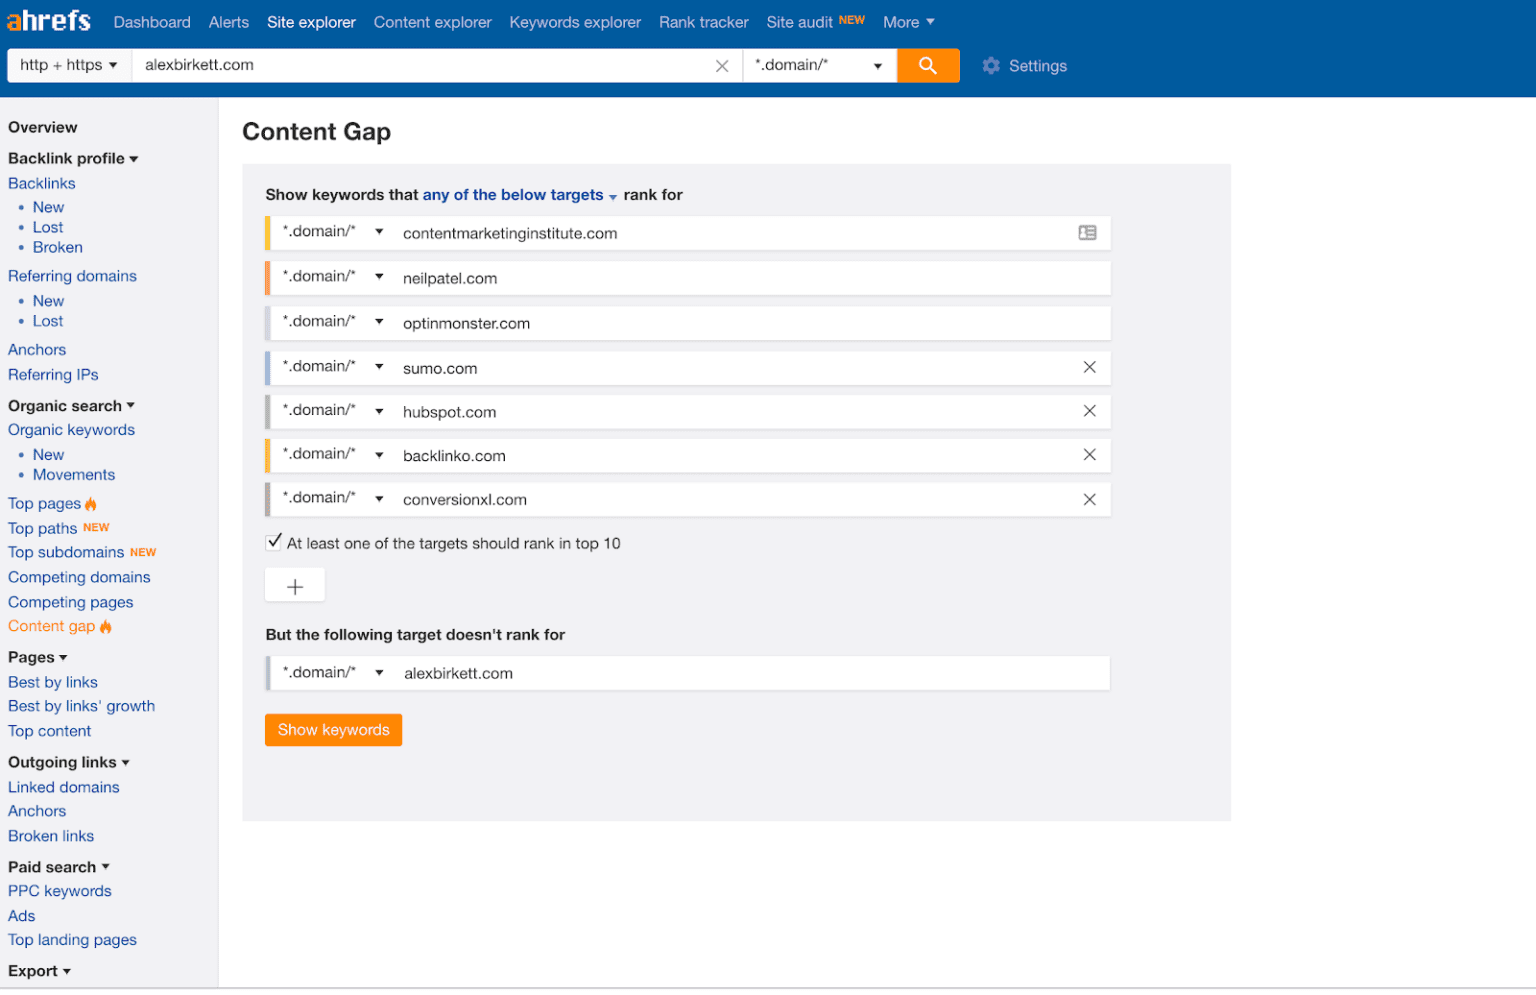1536x995 pixels.
Task: Clear the alexbirkett.com search field
Action: pyautogui.click(x=722, y=65)
